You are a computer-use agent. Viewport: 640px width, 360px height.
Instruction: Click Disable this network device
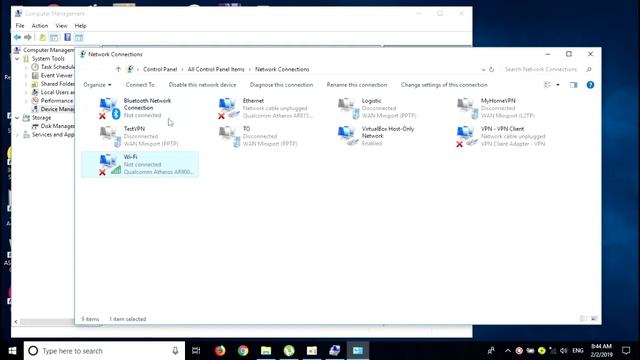[x=202, y=85]
